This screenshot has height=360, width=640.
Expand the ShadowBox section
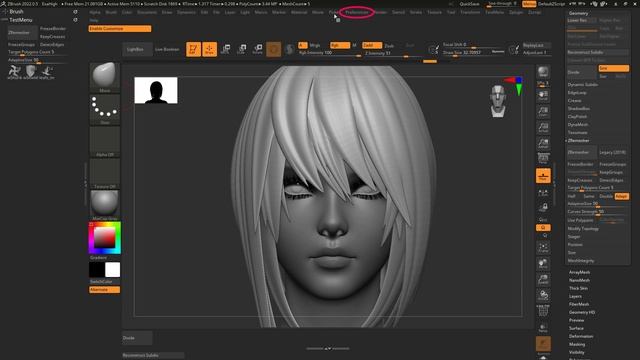point(579,109)
